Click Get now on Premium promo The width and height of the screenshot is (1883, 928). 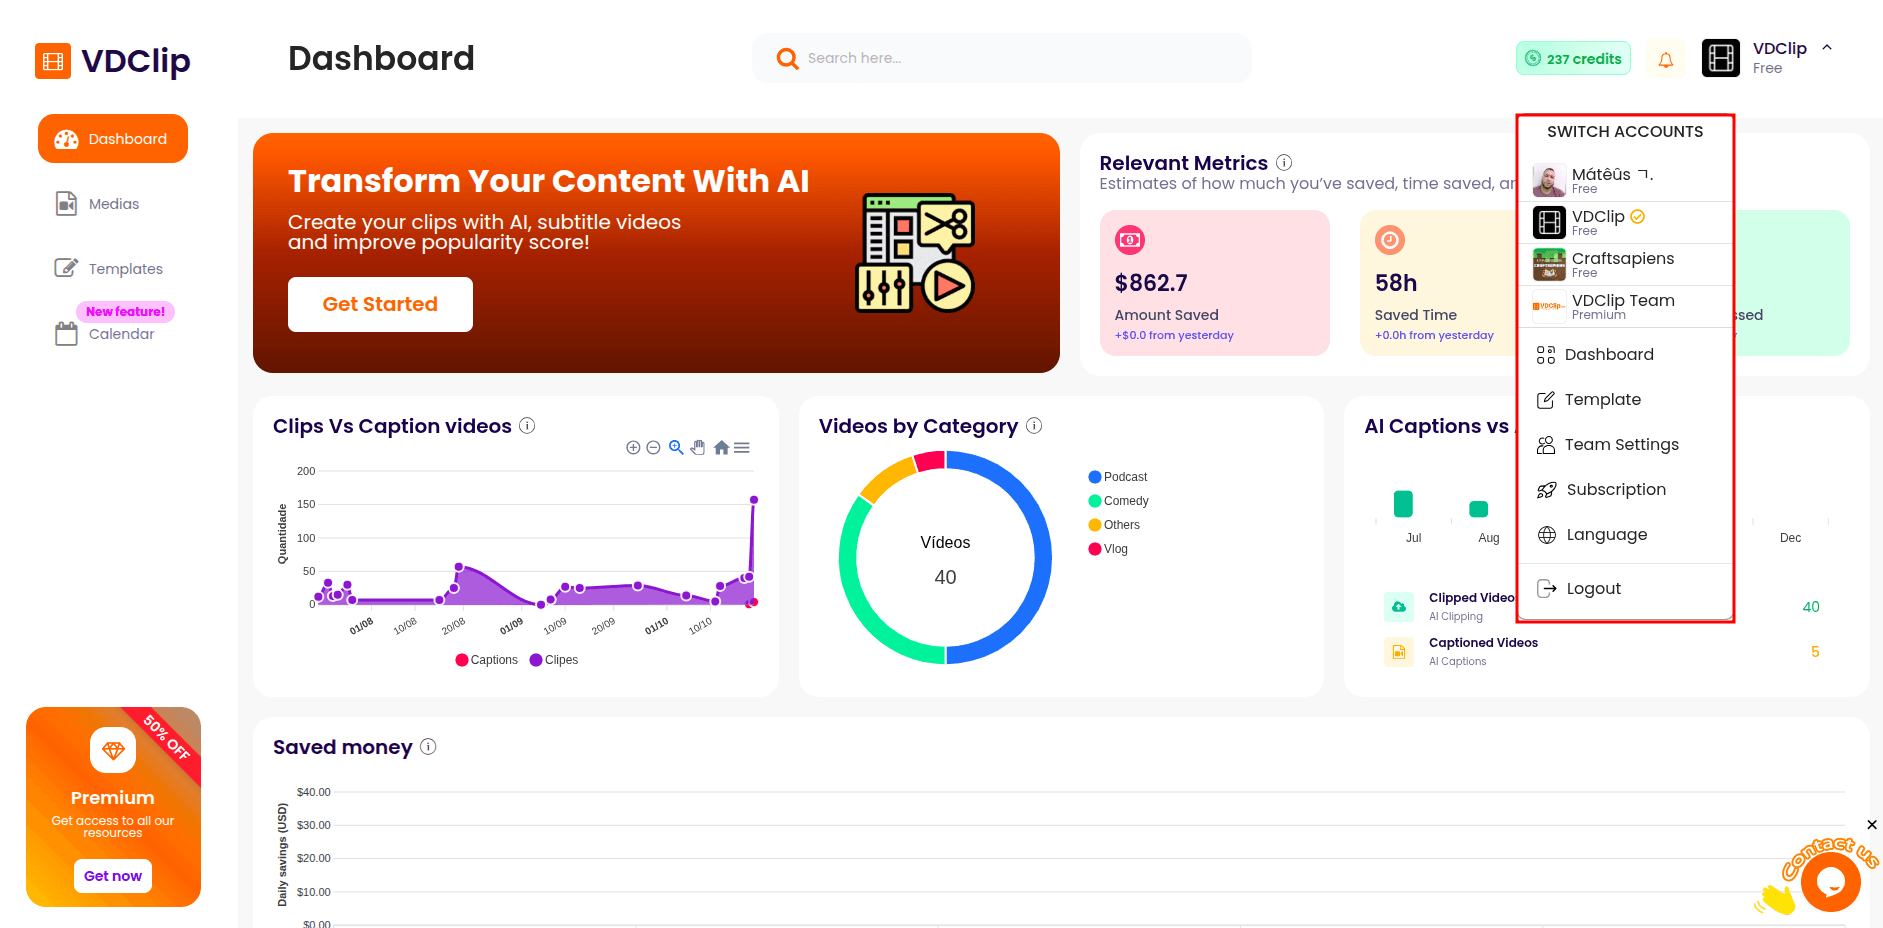pos(113,876)
